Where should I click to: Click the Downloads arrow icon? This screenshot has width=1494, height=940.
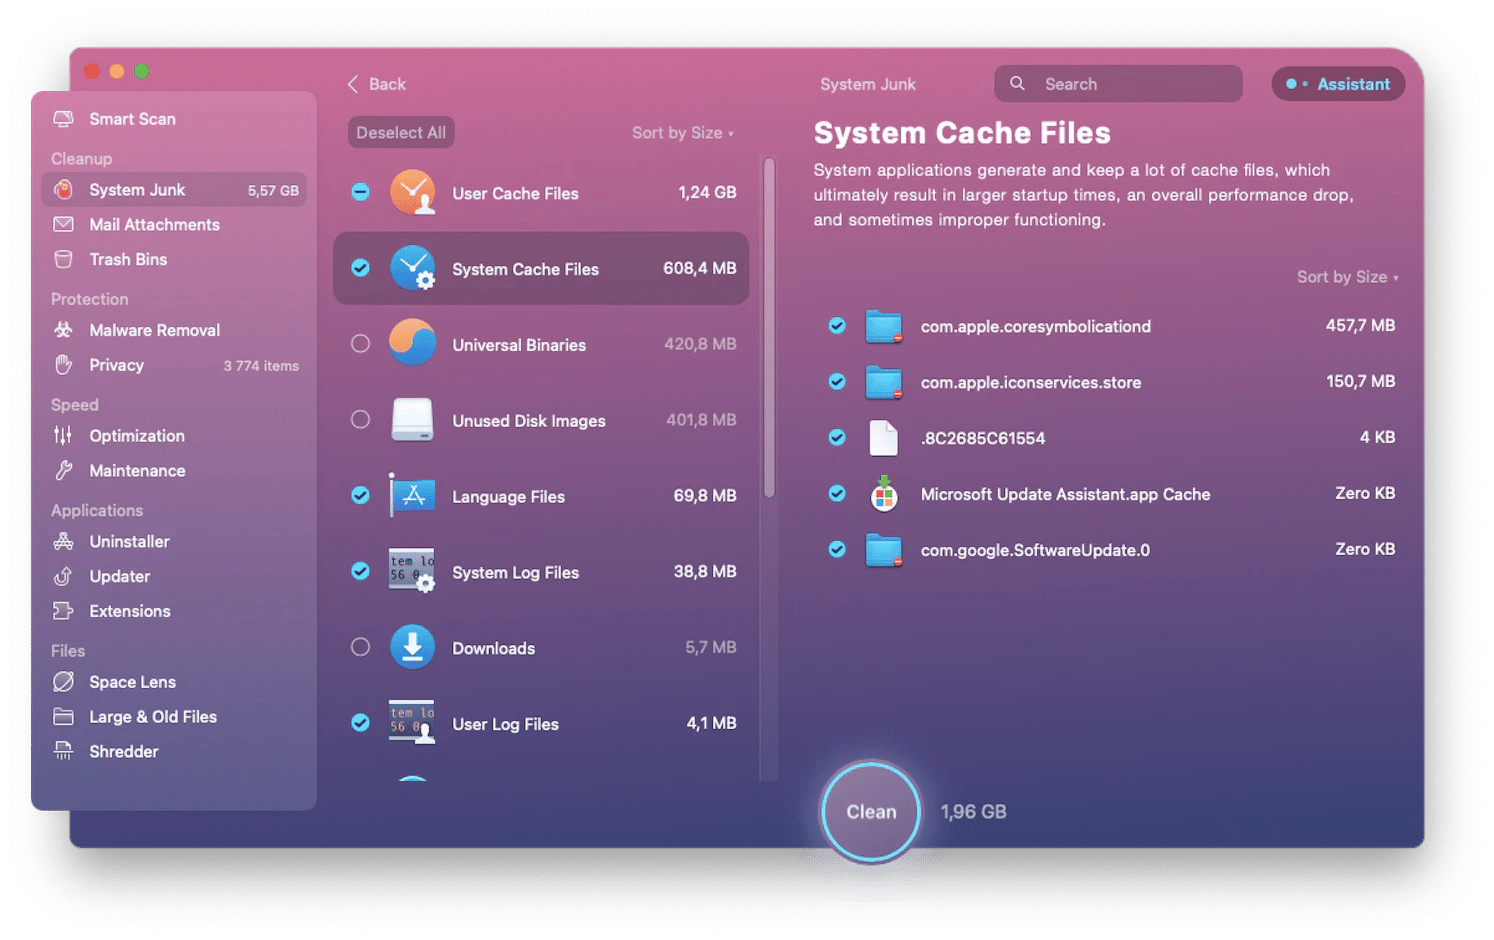point(412,647)
